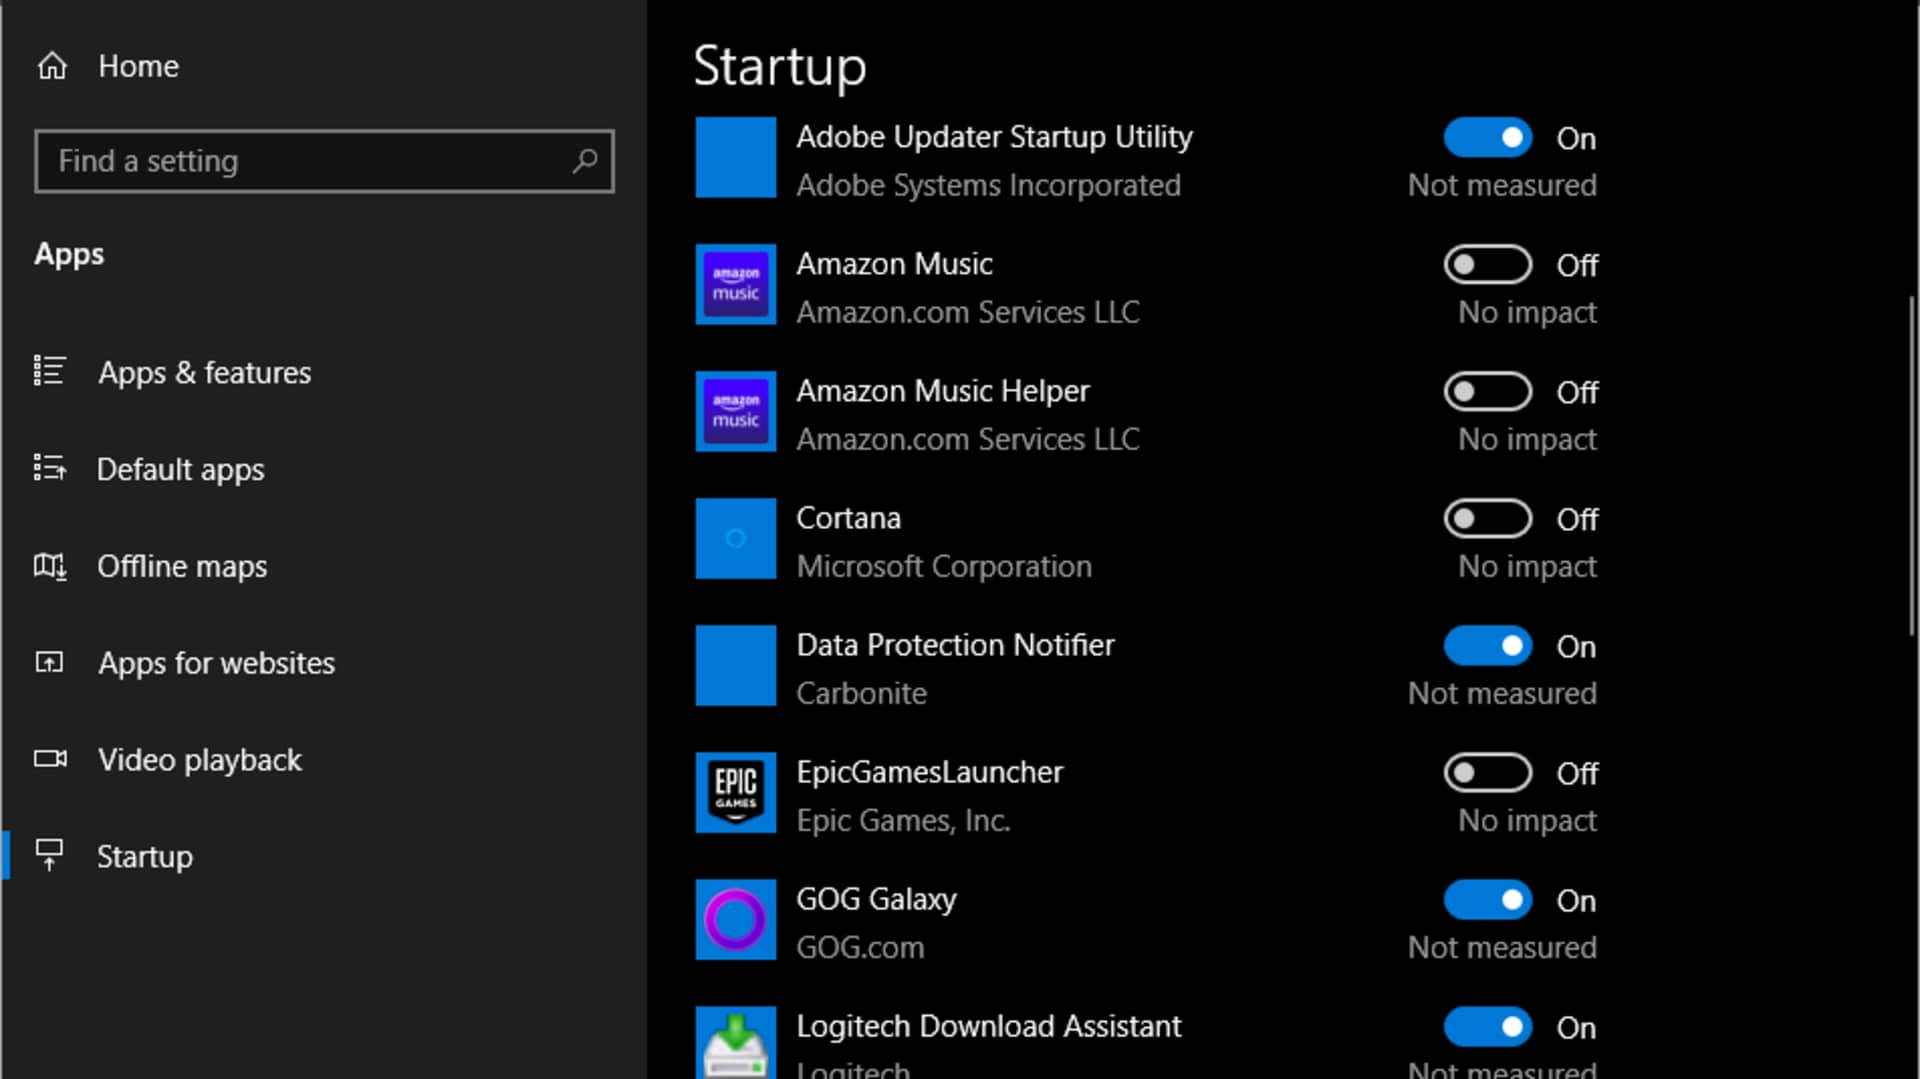Click the EpicGamesLauncher name
The height and width of the screenshot is (1079, 1920).
coord(929,772)
